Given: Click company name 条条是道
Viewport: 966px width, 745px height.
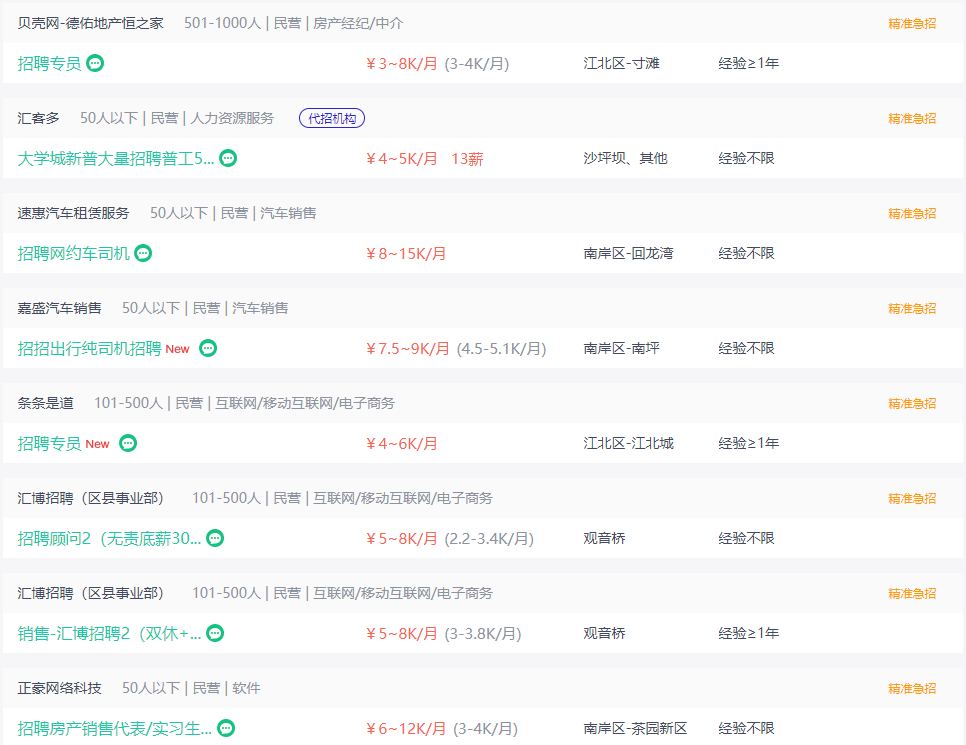Looking at the screenshot, I should [x=45, y=403].
